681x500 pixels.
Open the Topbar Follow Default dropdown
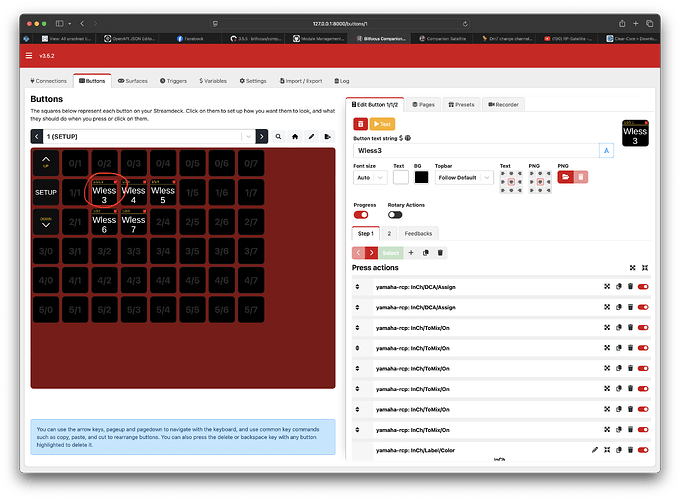464,177
